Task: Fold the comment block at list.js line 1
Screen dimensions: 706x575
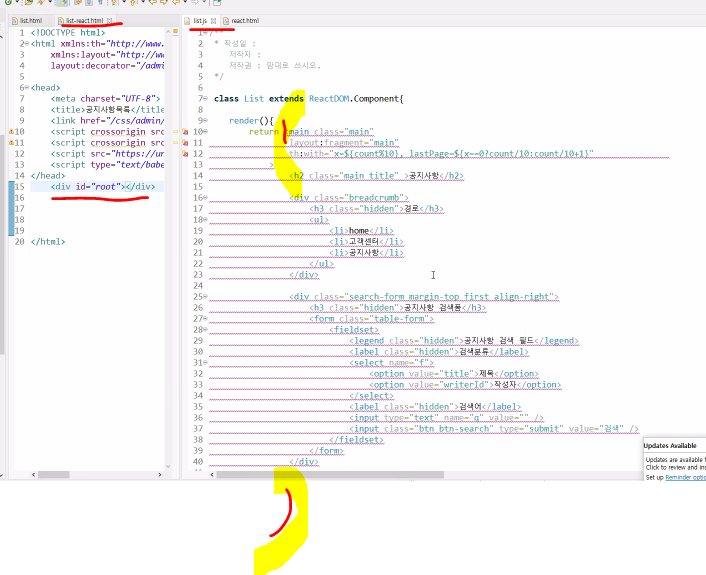Action: (205, 33)
